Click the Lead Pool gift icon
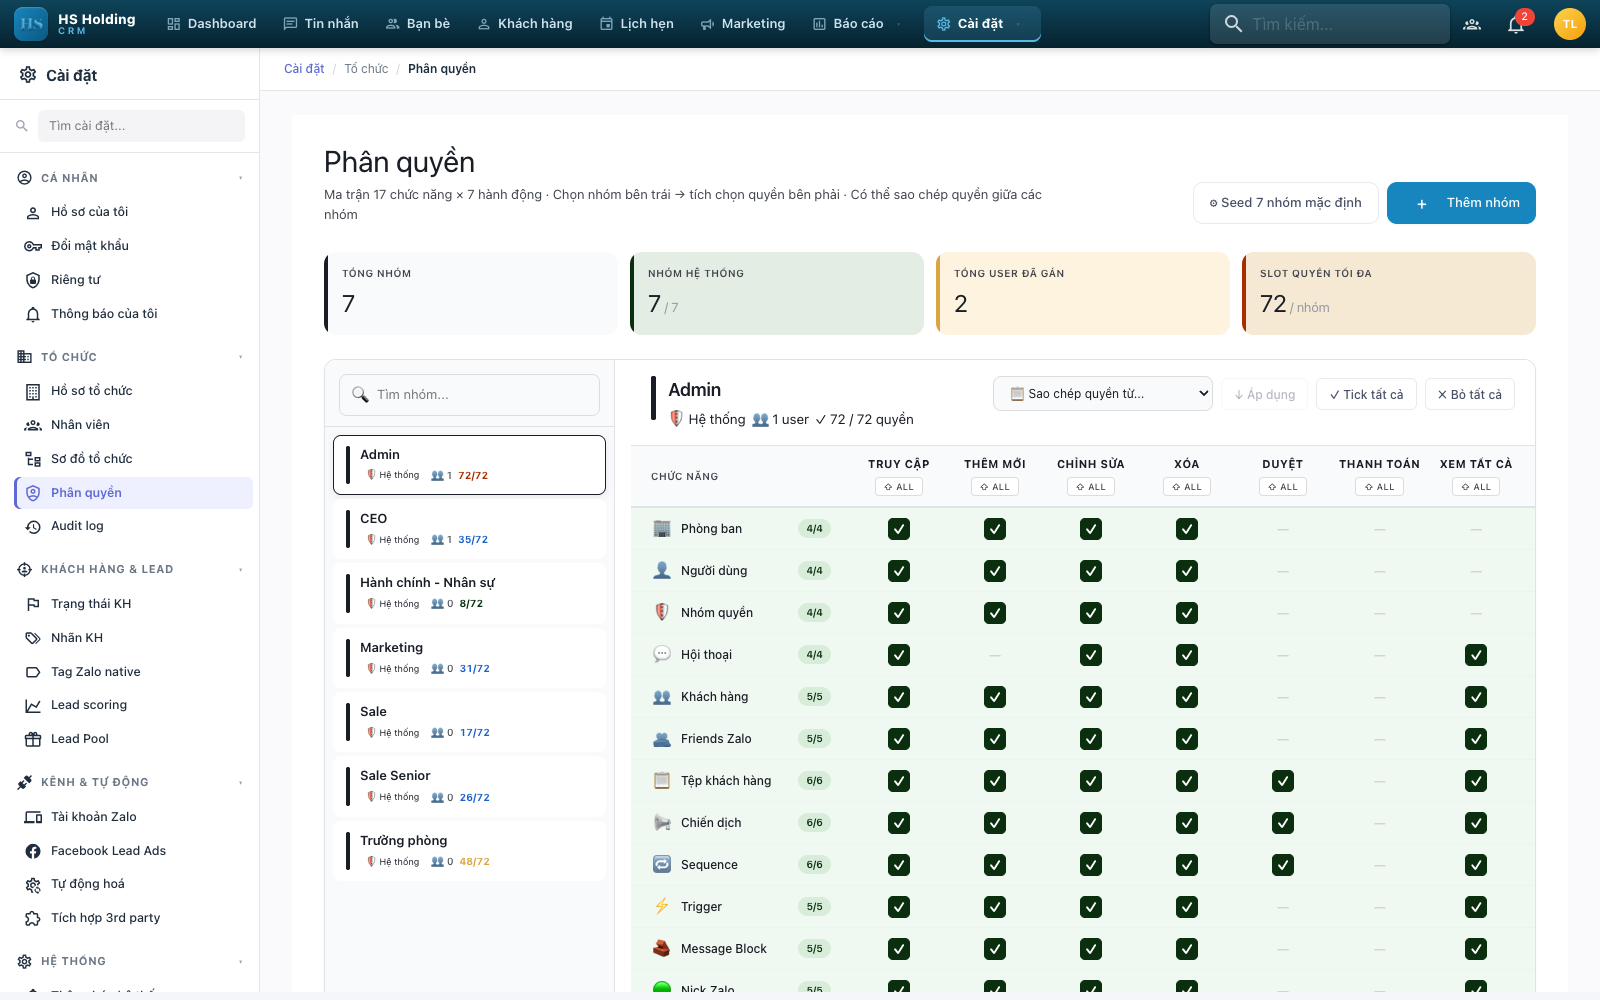The width and height of the screenshot is (1600, 1000). [33, 739]
